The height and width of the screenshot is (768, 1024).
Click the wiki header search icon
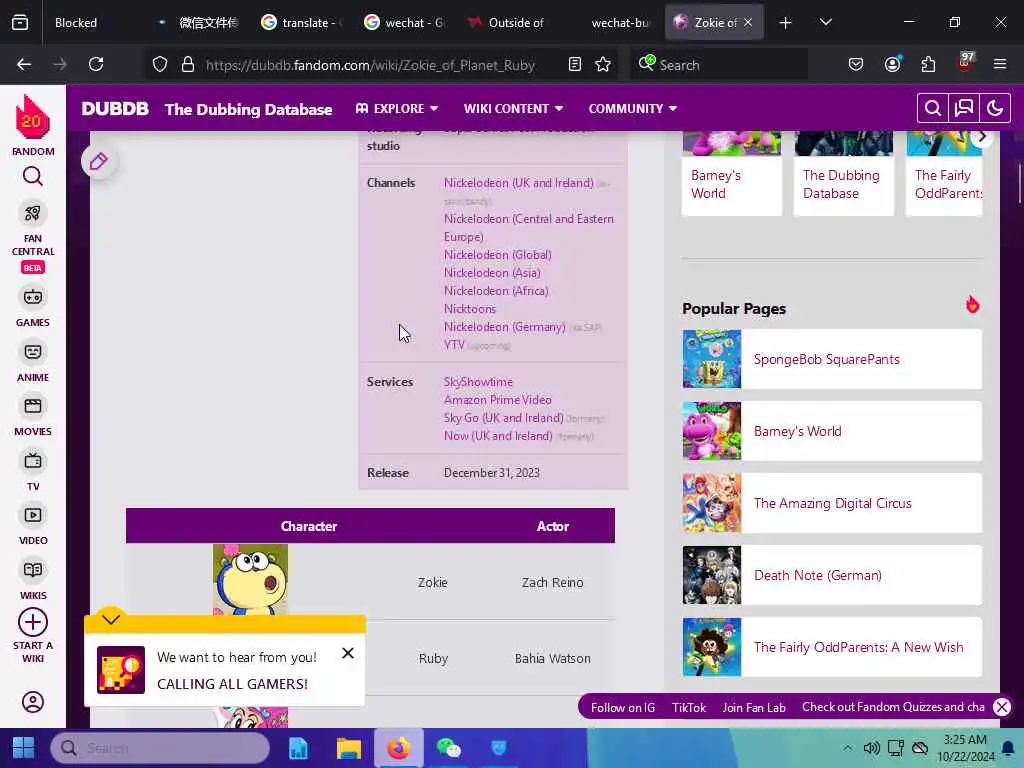coord(933,108)
